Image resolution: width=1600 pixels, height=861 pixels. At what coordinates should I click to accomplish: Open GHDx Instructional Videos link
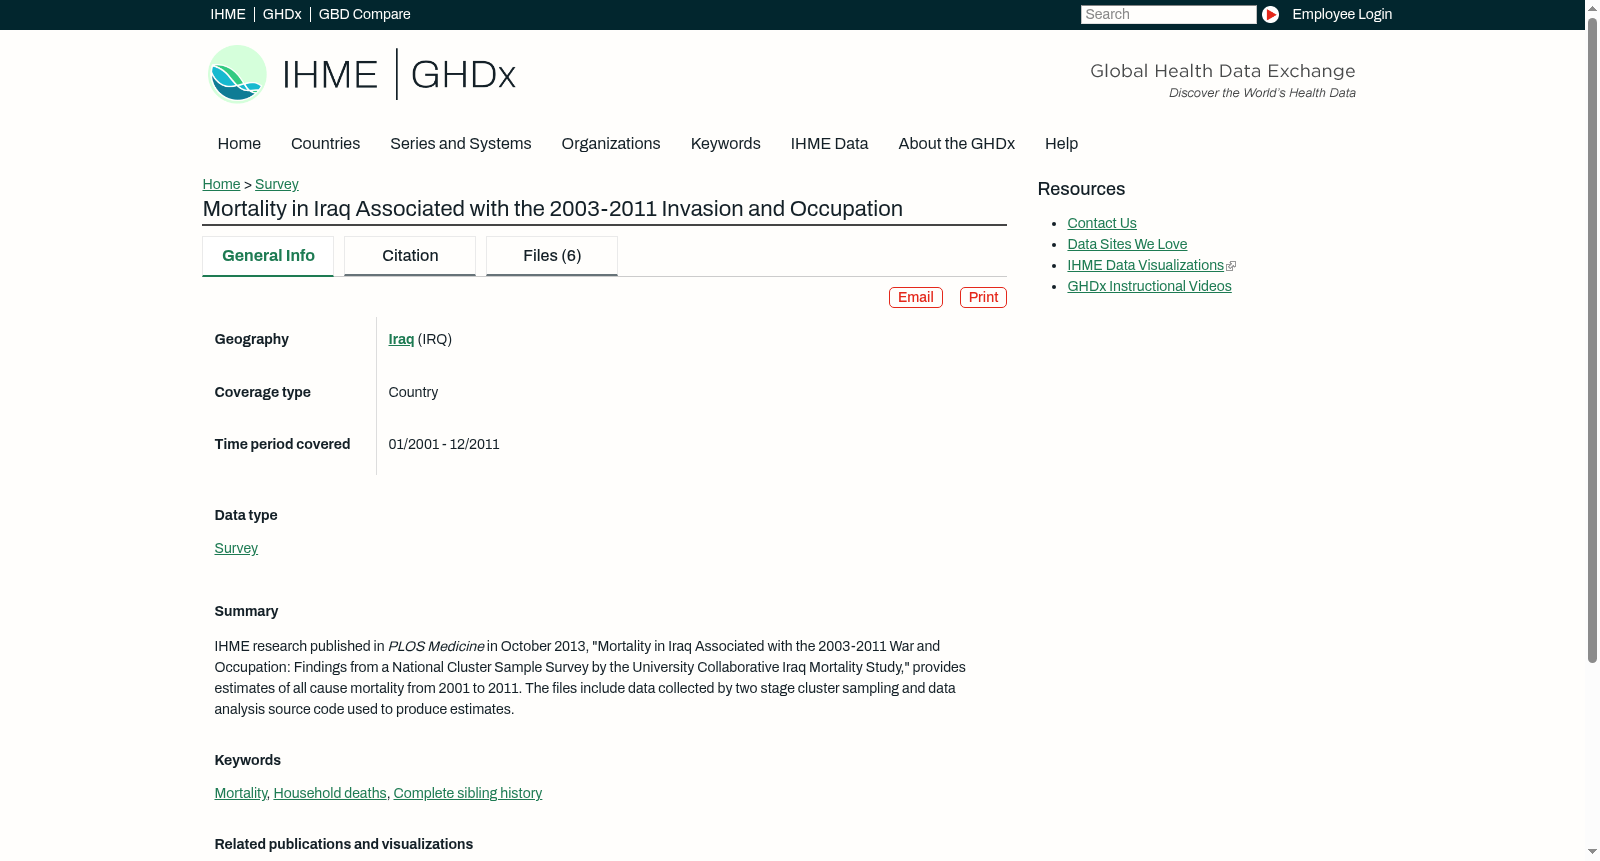click(1149, 287)
